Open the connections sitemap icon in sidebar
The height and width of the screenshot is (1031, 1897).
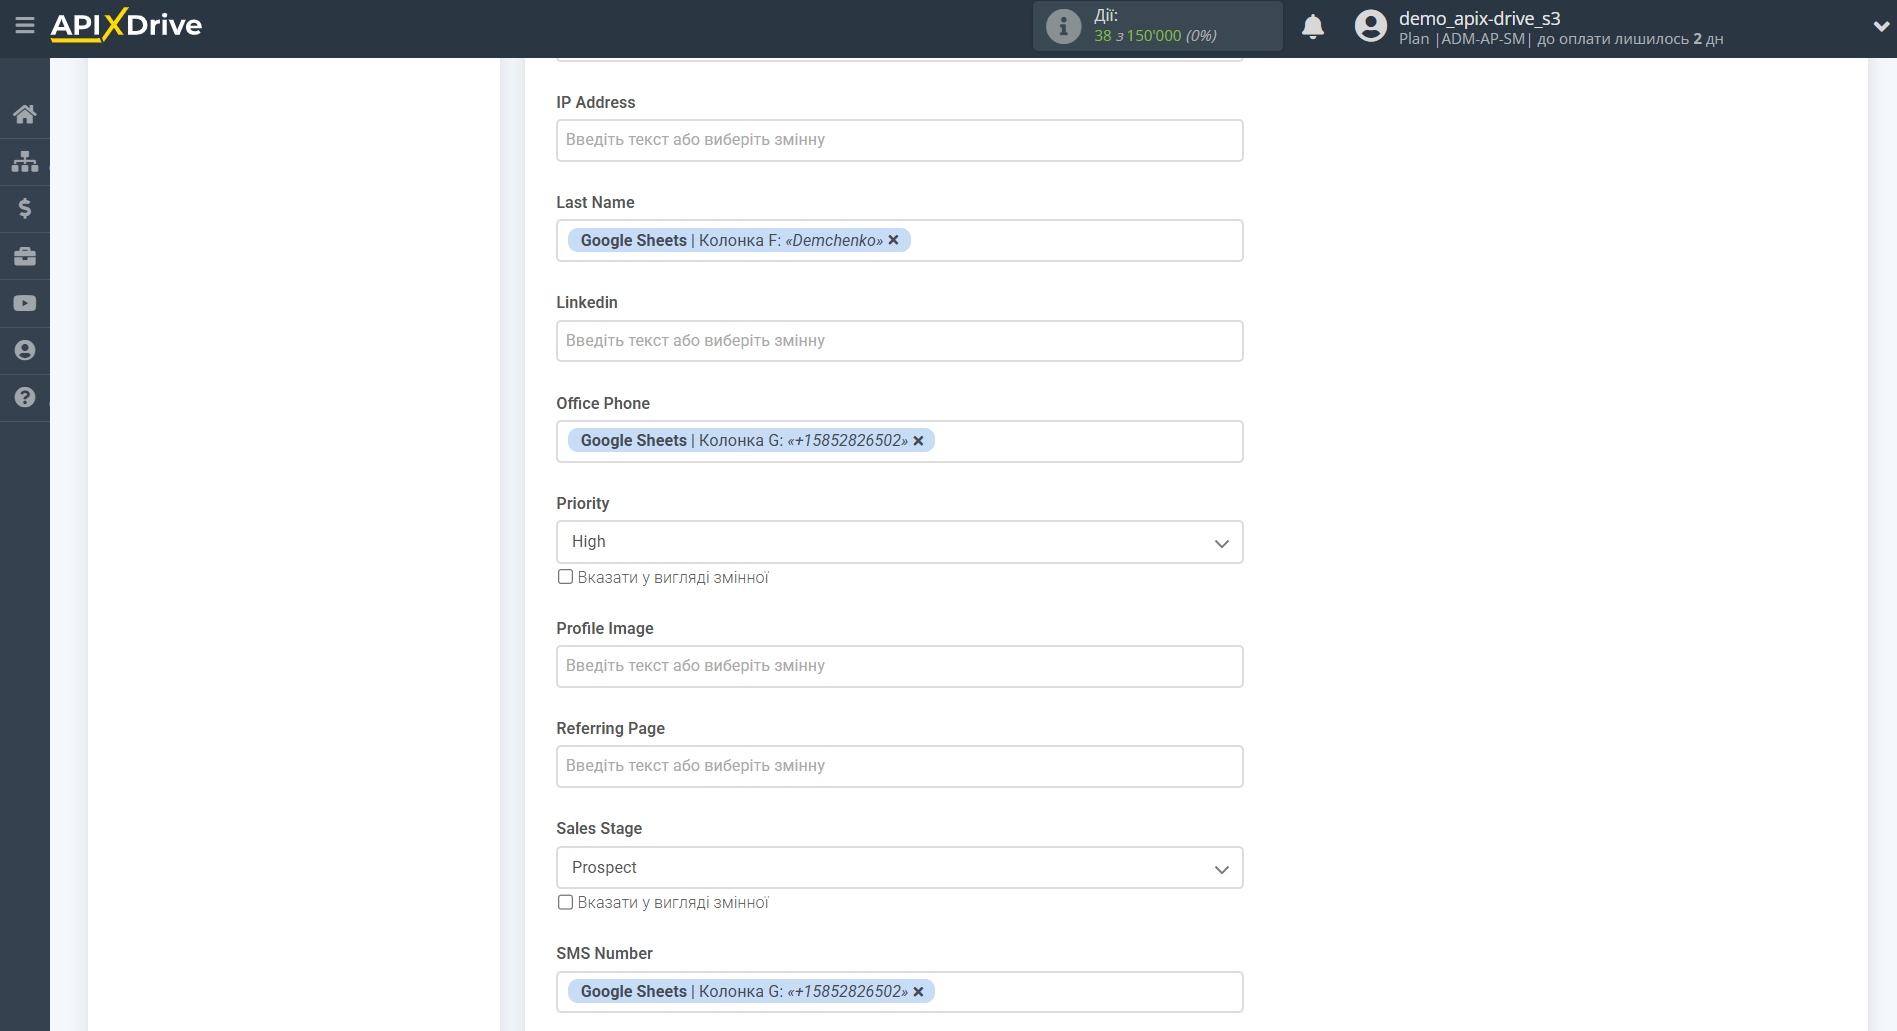25,161
